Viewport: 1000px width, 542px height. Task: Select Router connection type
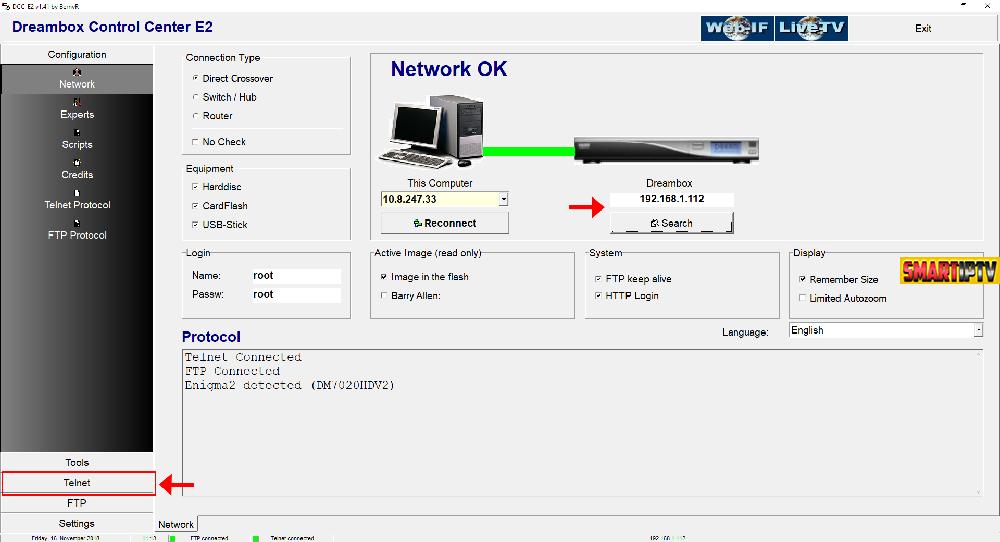pyautogui.click(x=195, y=115)
